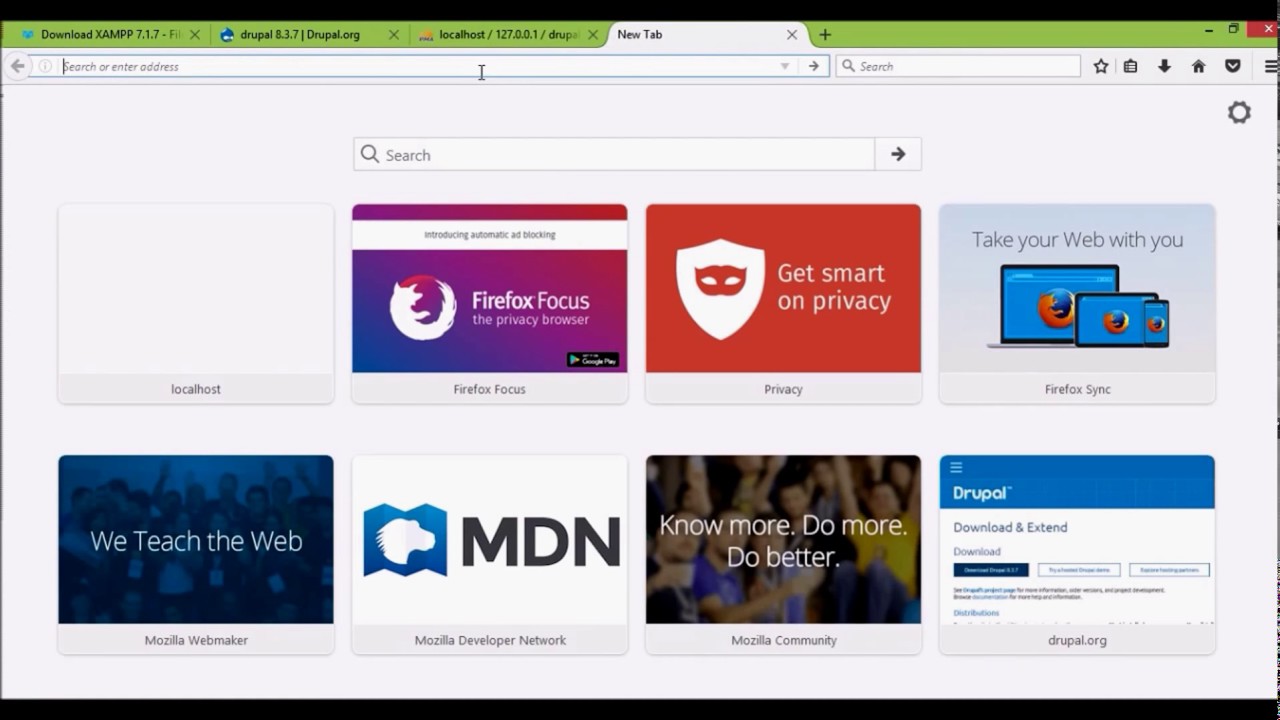Open the Downloads arrow icon
The width and height of the screenshot is (1280, 720).
[x=1164, y=66]
